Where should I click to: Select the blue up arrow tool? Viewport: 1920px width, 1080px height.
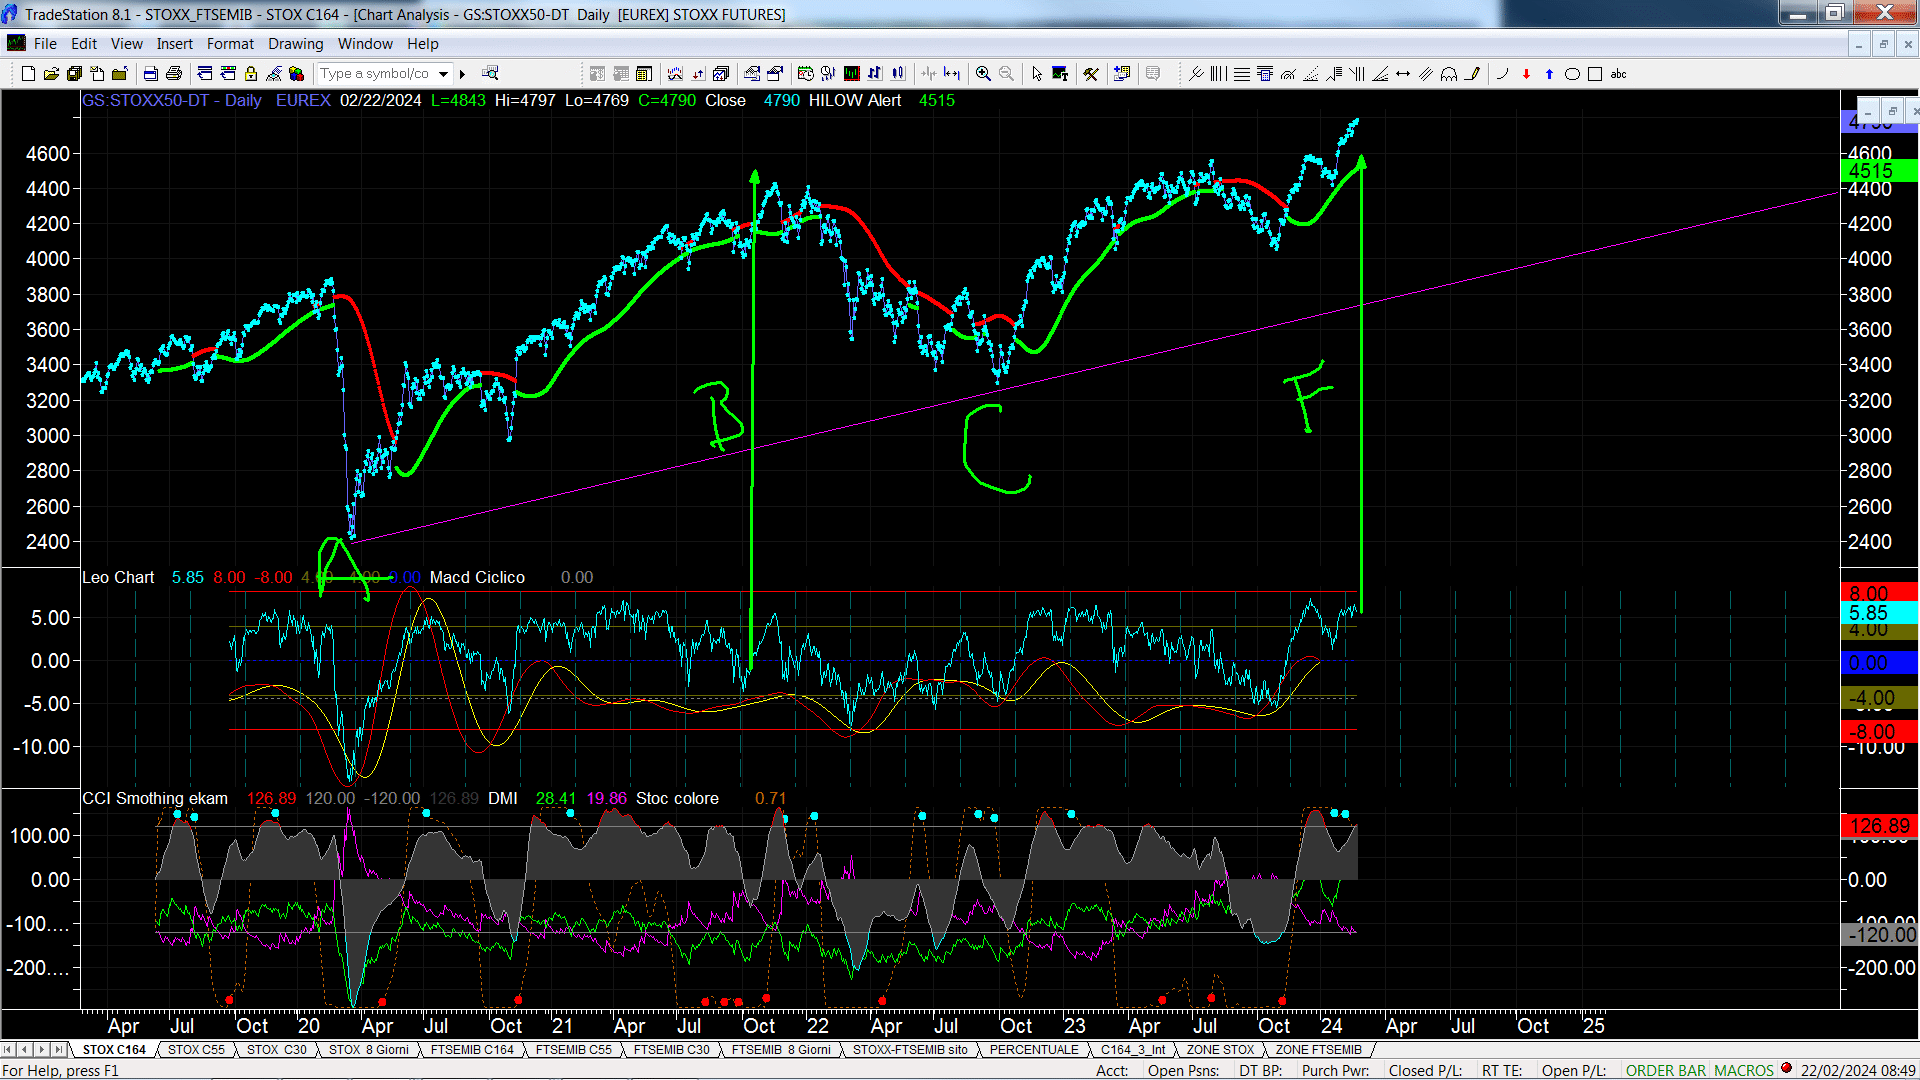[1549, 73]
